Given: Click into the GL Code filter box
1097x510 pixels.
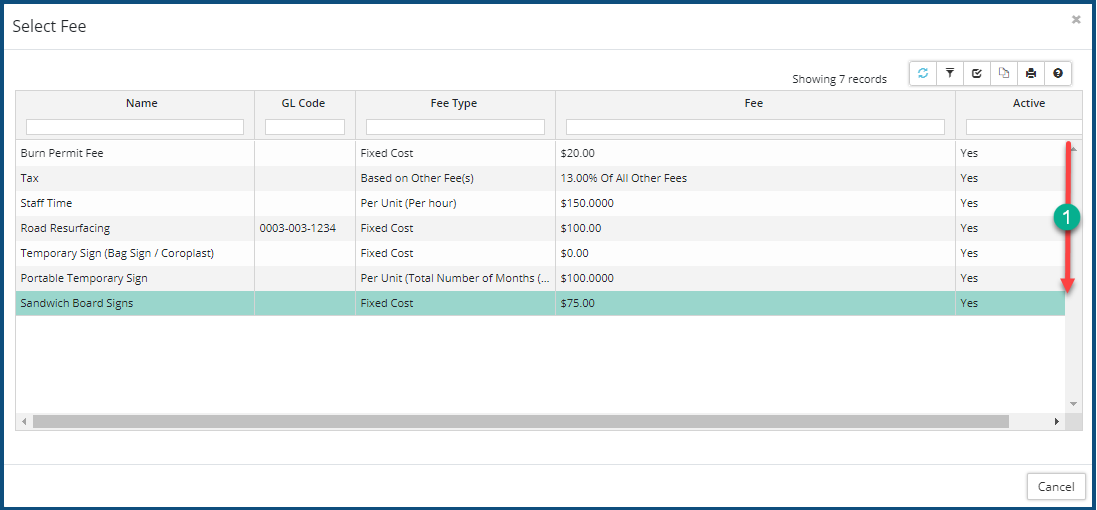Looking at the screenshot, I should 304,127.
